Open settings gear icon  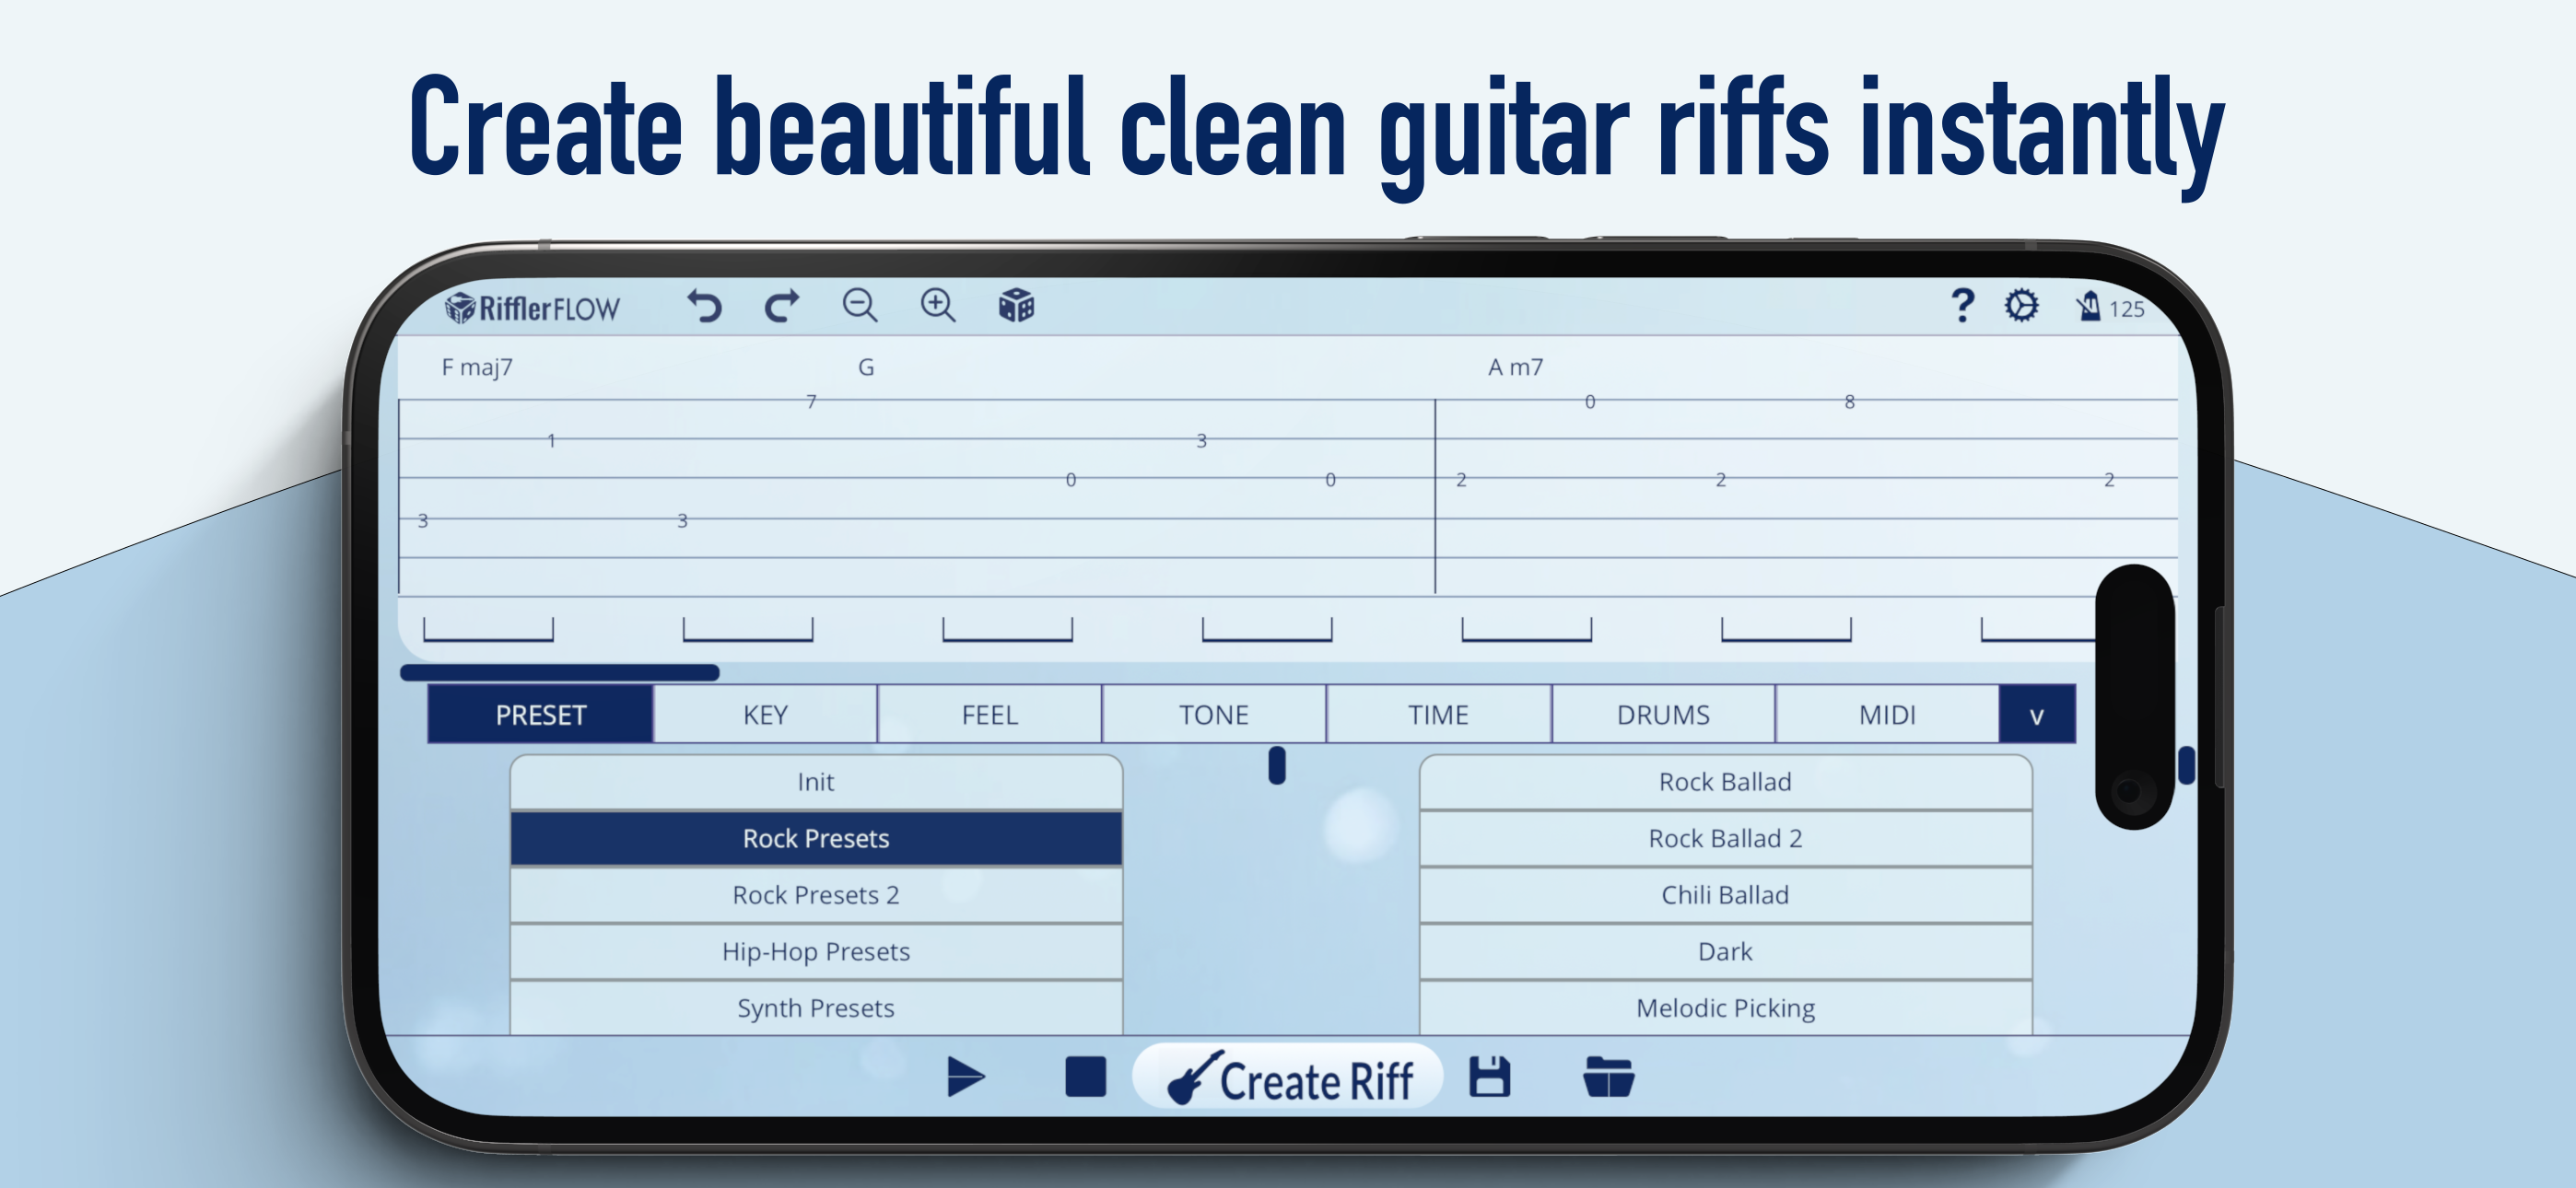[2021, 305]
